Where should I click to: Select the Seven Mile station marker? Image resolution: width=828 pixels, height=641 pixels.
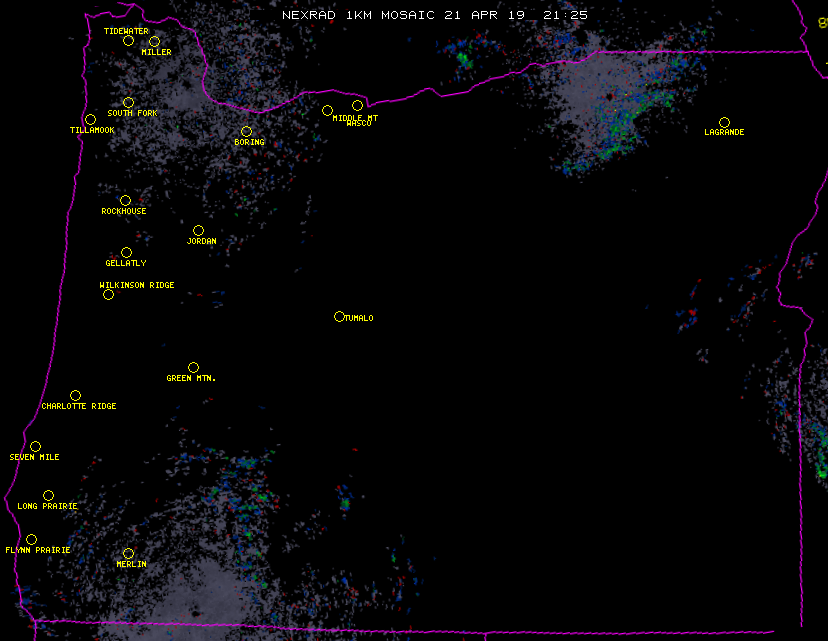pyautogui.click(x=35, y=447)
